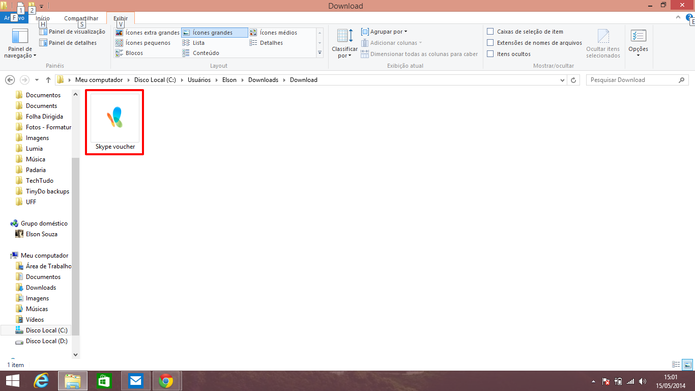This screenshot has height=391, width=695.
Task: Select Ícones extra grandes layout
Action: pyautogui.click(x=147, y=32)
